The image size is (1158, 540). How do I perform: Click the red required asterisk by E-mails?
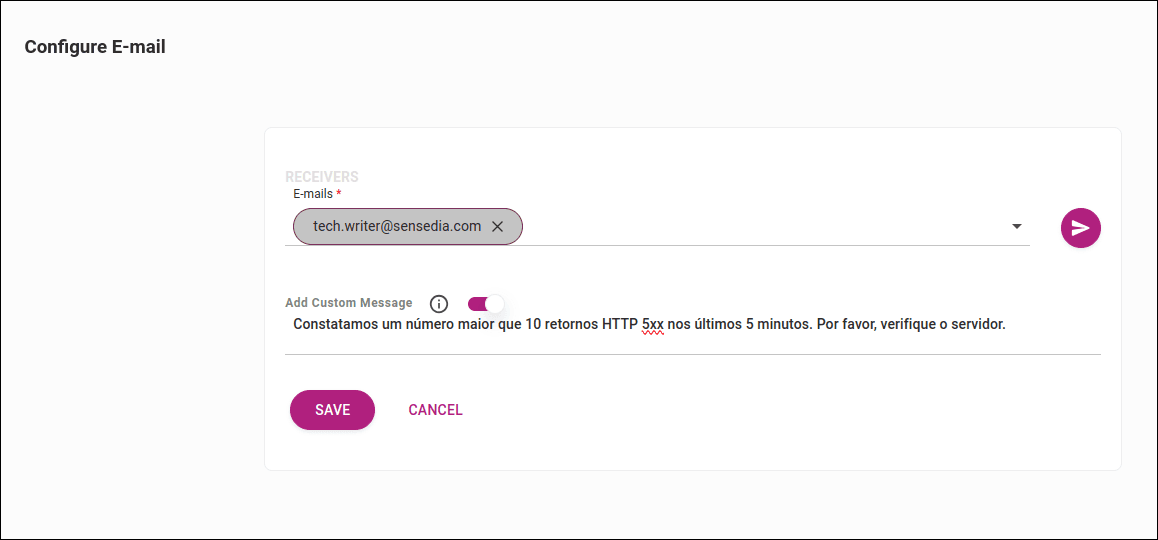339,193
